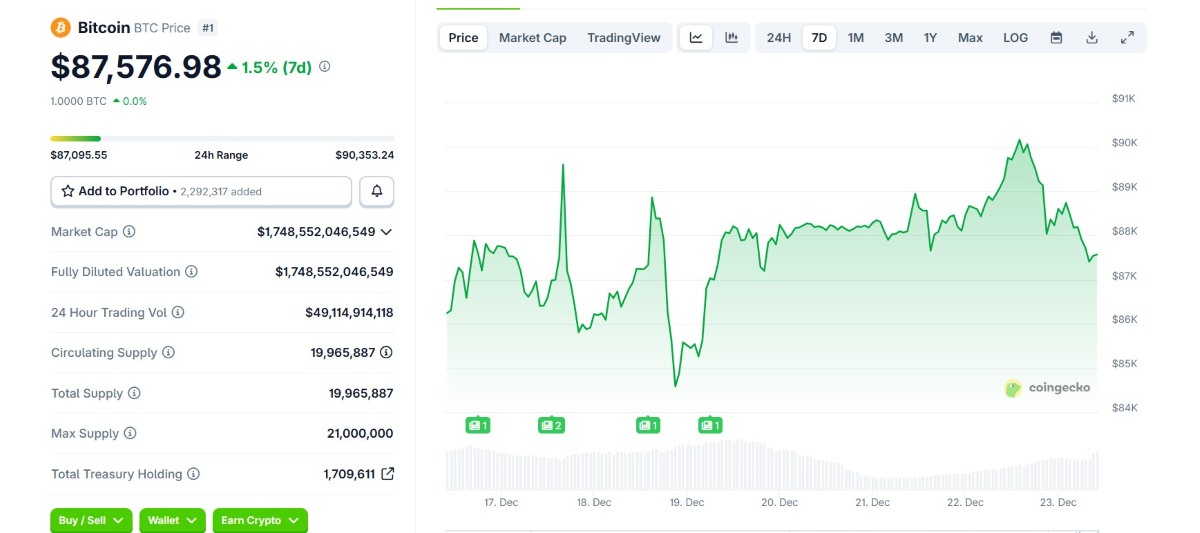Switch to the TradingView tab
Viewport: 1200px width, 533px height.
(624, 38)
